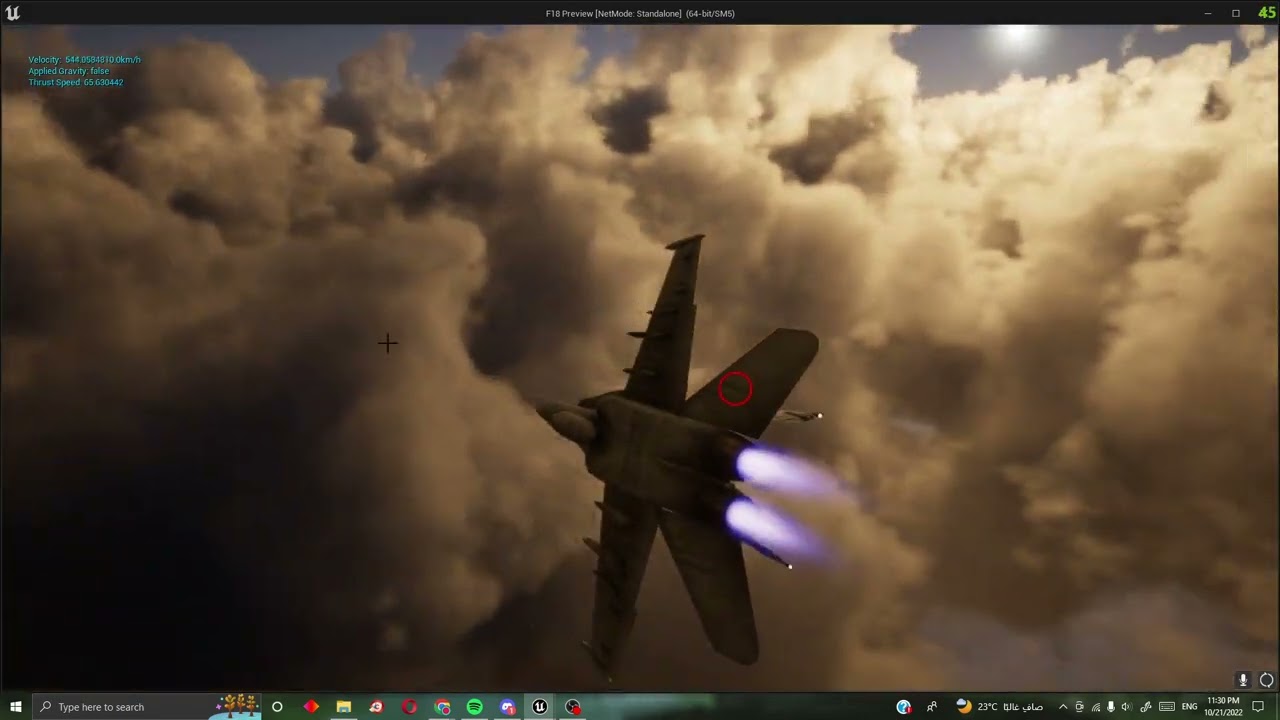
Task: Click the 'Thrust Speed' debug readout
Action: [x=76, y=82]
